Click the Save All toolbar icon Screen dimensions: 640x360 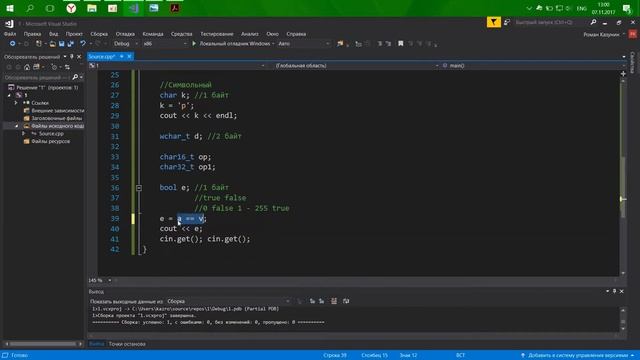71,44
